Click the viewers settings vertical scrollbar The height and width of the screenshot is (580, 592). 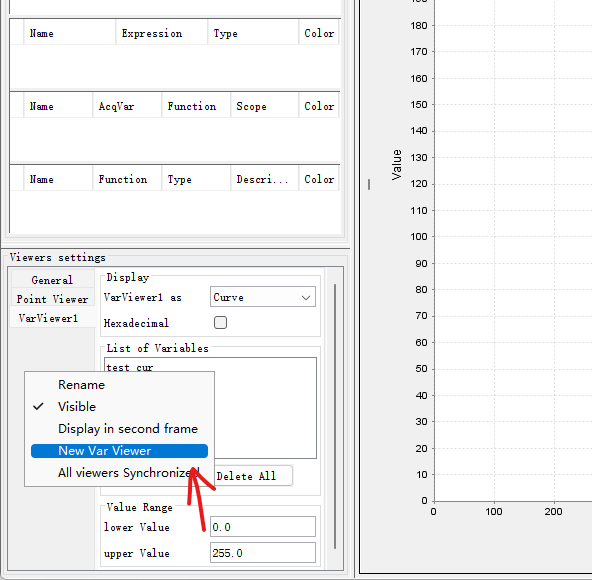pyautogui.click(x=335, y=416)
